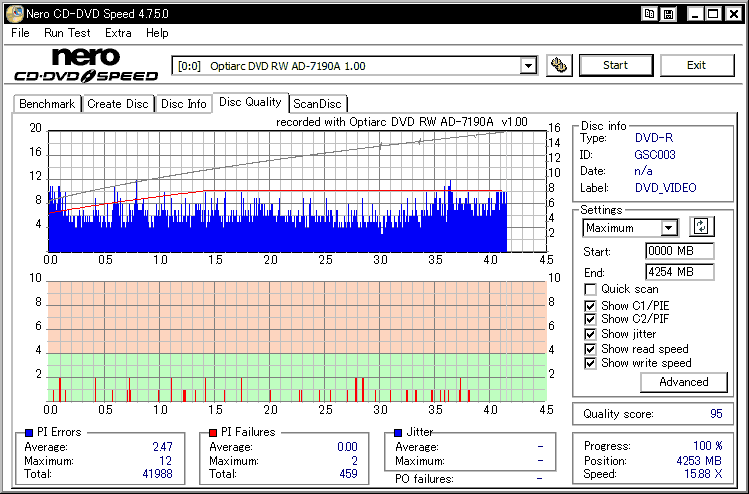Maximize the Nero CD-DVD Speed window

[713, 13]
